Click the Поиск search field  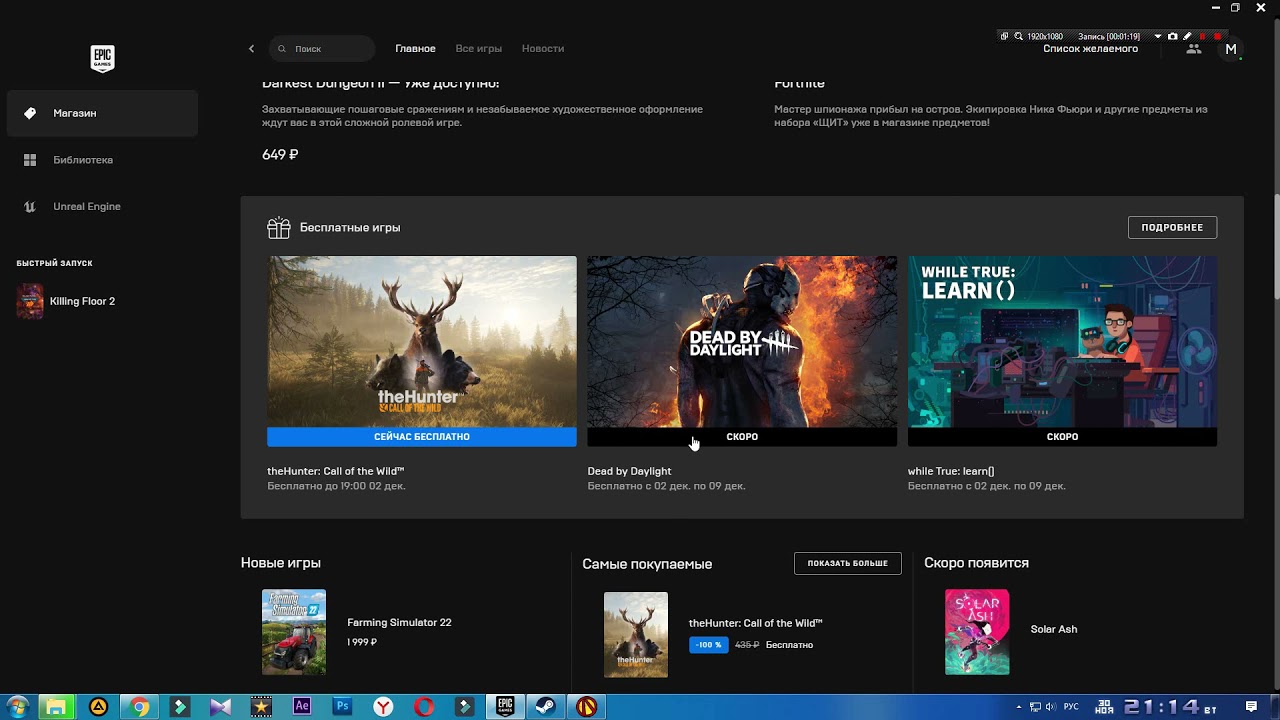pyautogui.click(x=321, y=48)
